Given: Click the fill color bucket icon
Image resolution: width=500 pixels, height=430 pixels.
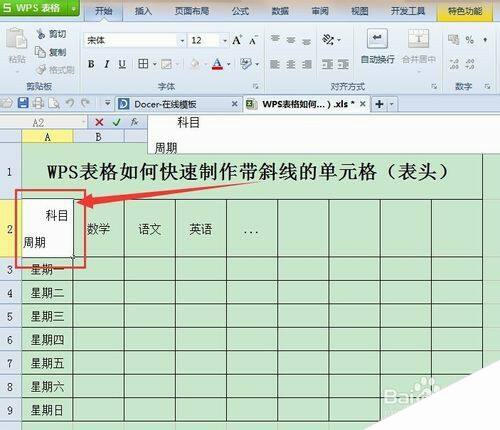Looking at the screenshot, I should (x=195, y=64).
